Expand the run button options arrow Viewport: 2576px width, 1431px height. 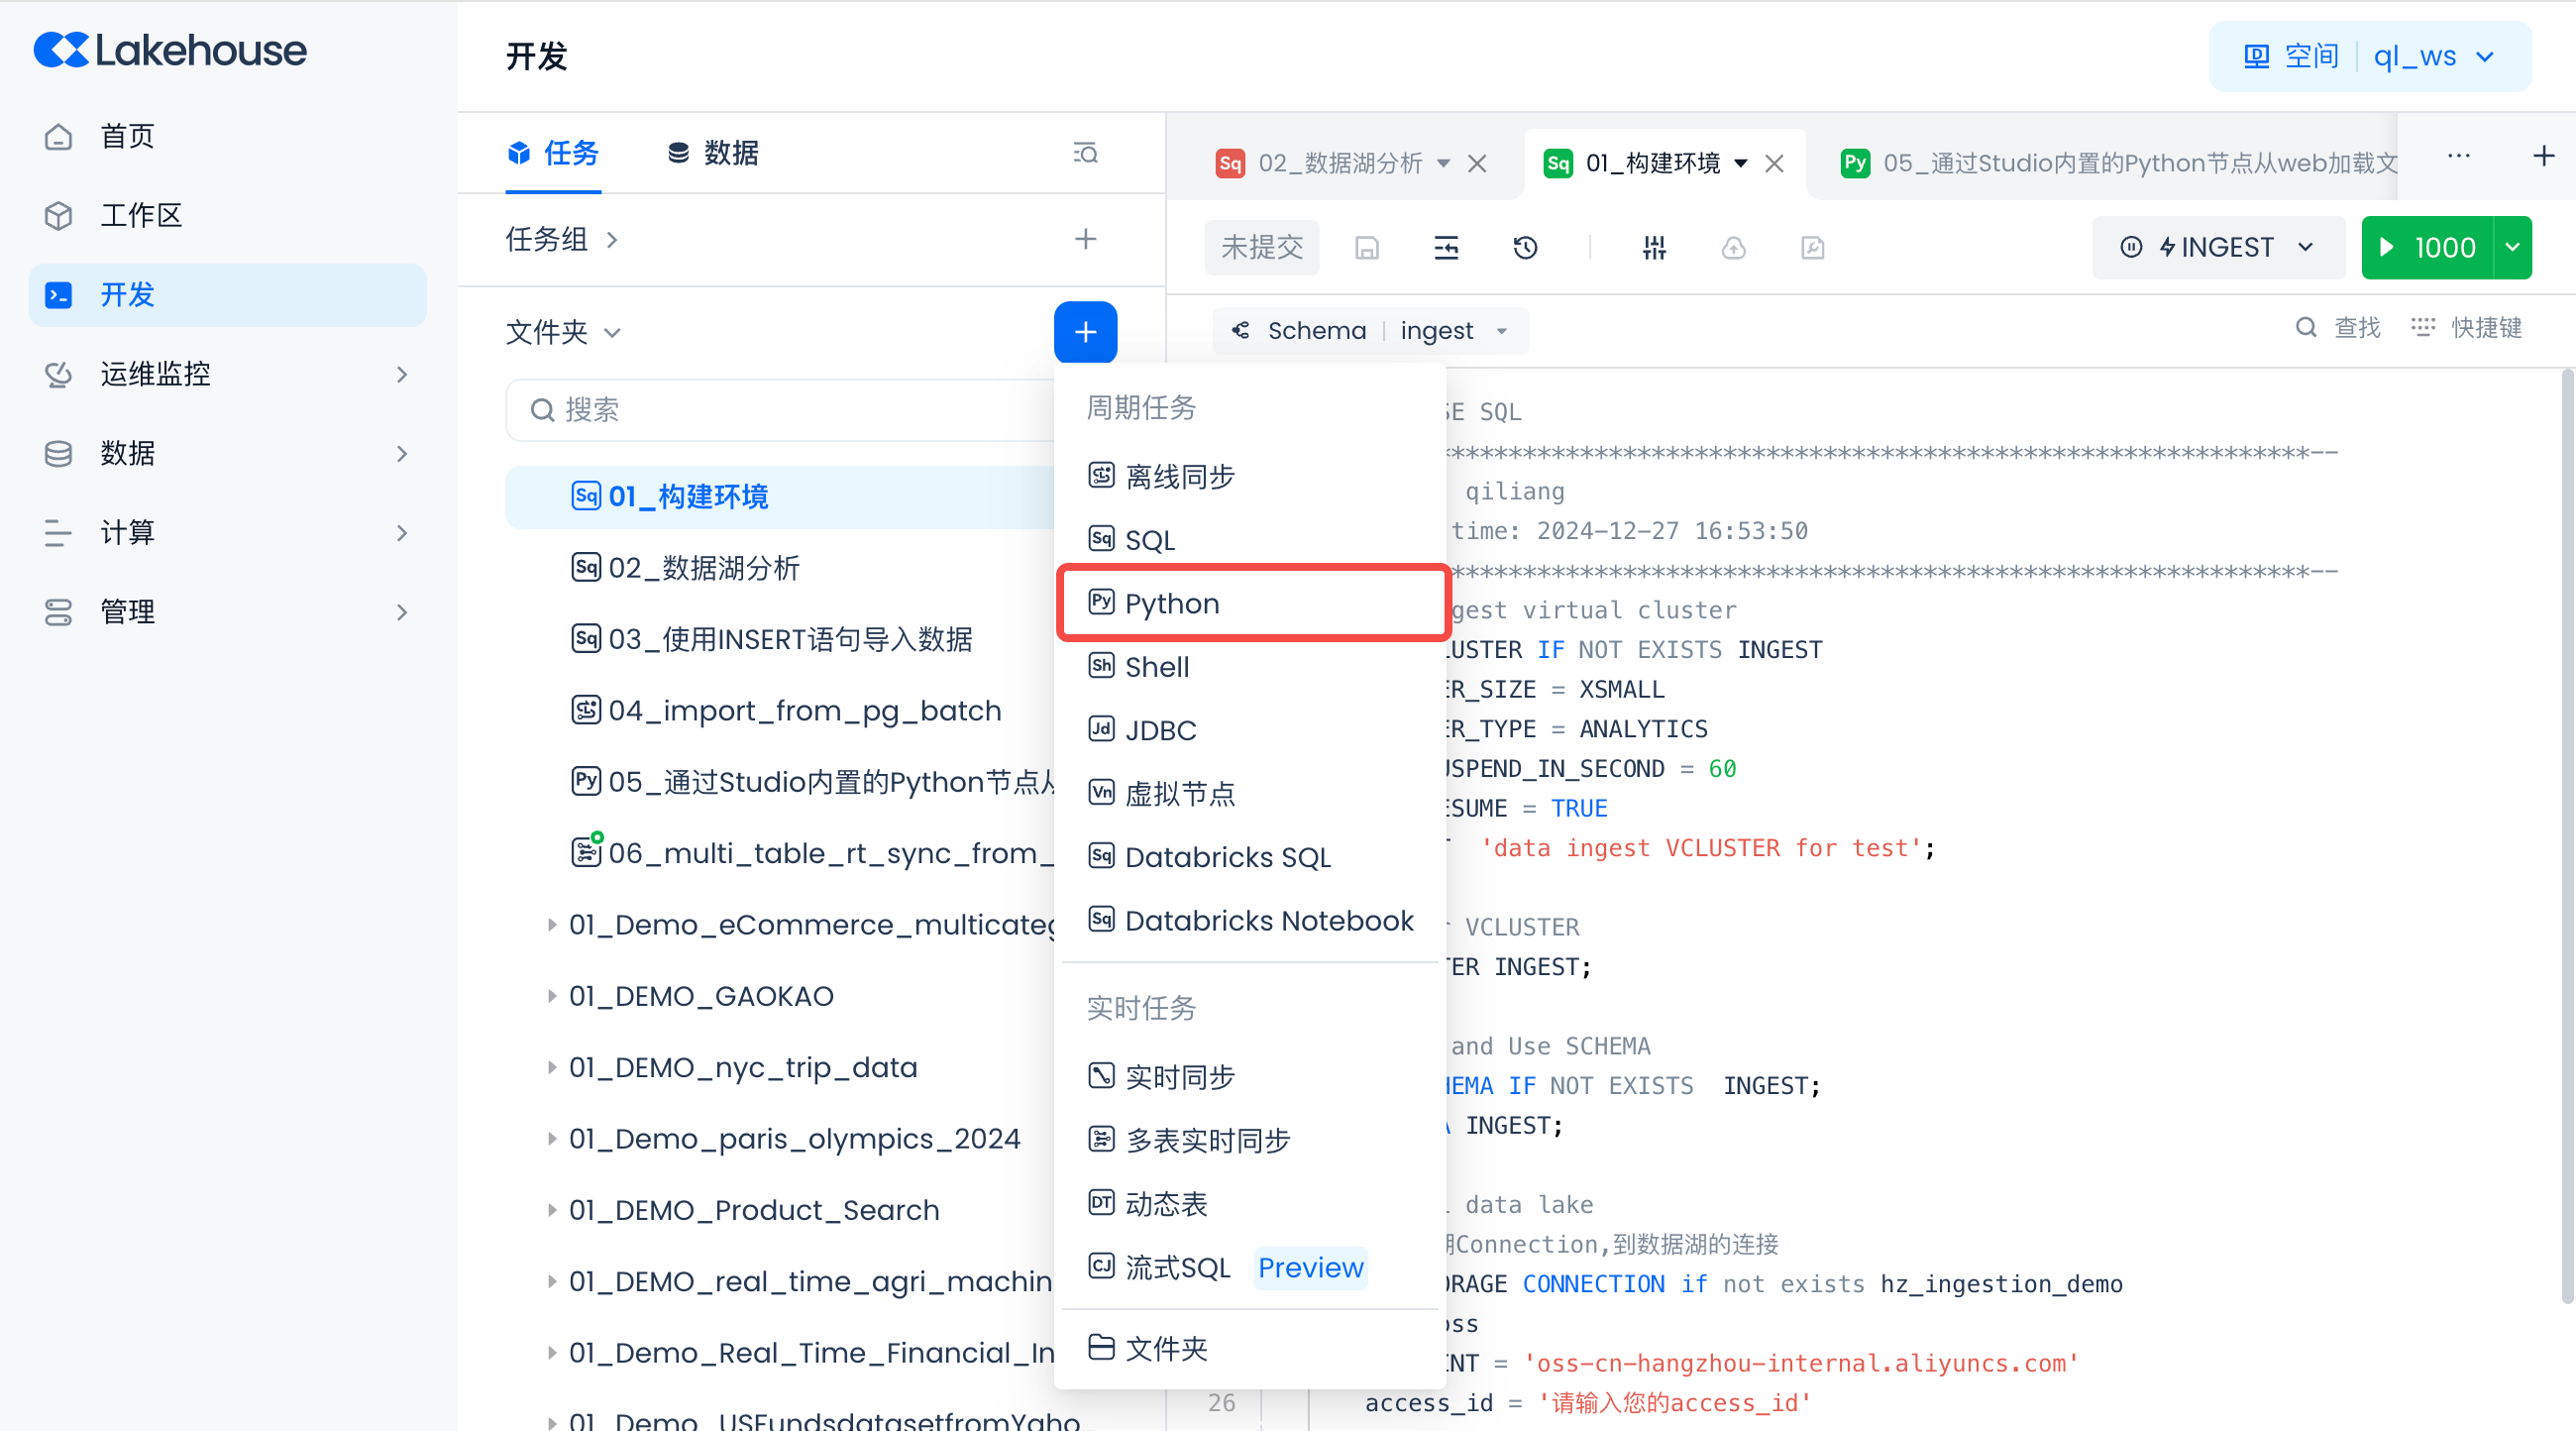[x=2512, y=247]
